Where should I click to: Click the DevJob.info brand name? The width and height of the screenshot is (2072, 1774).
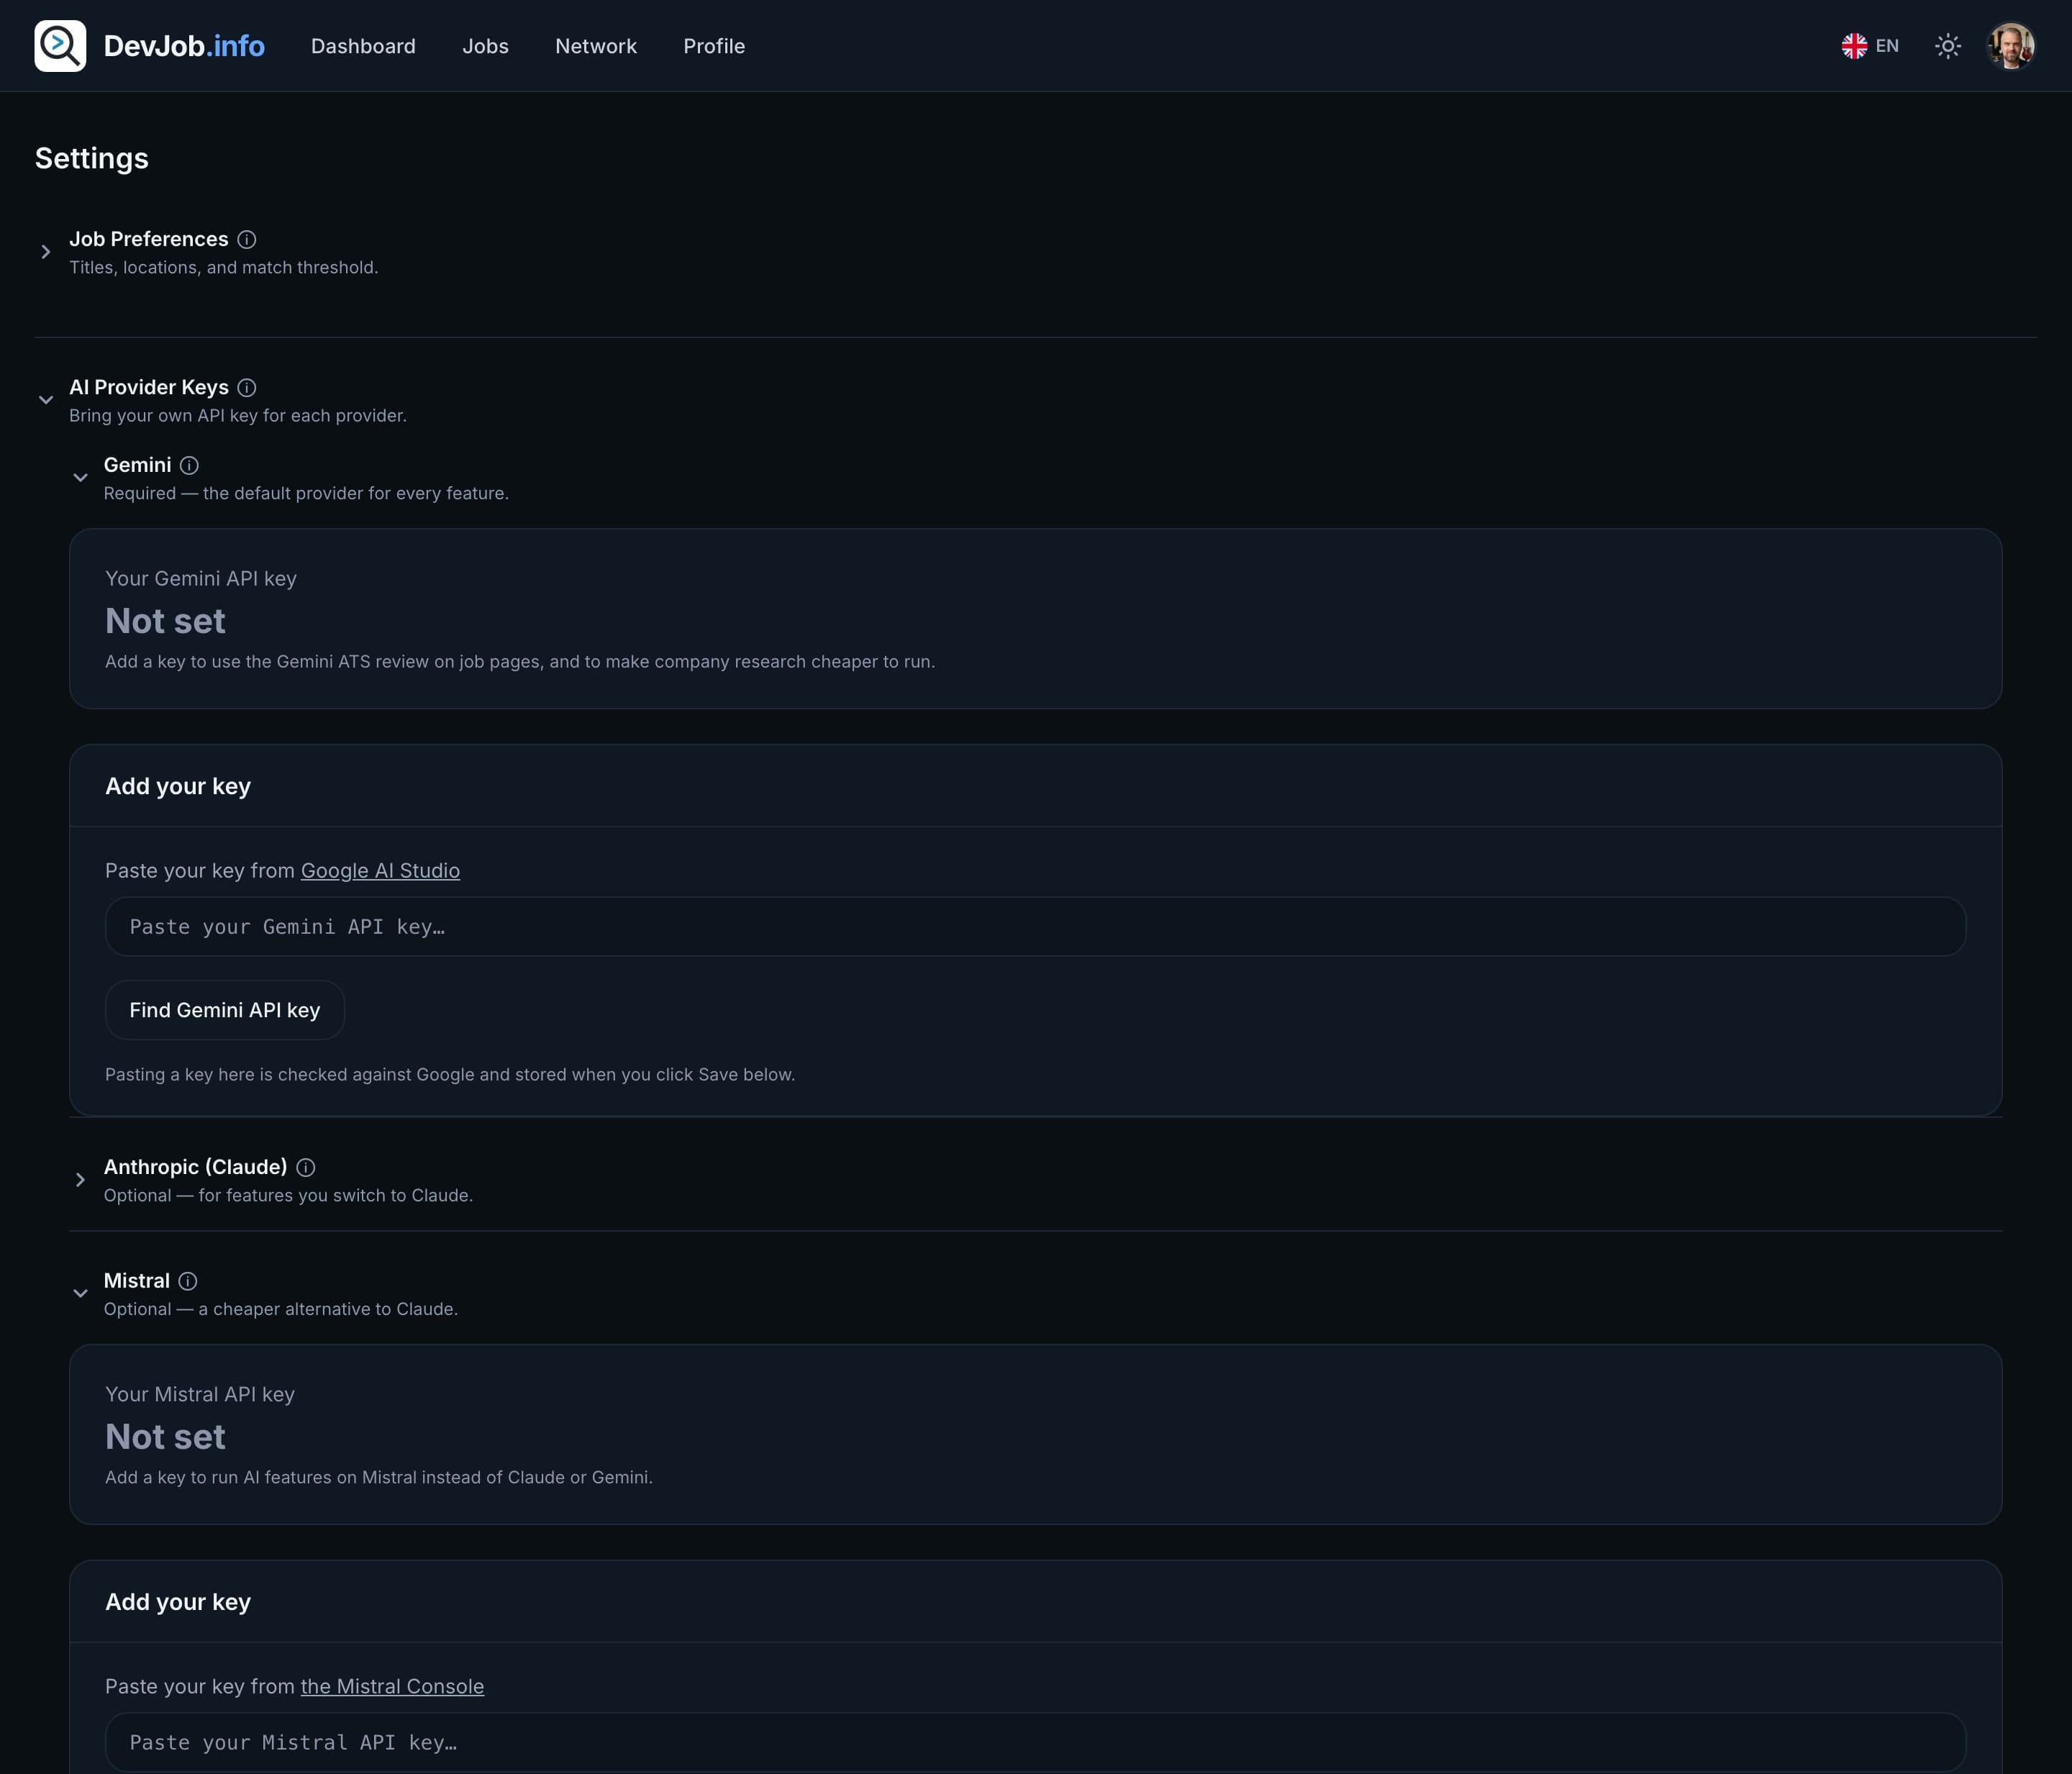tap(184, 46)
